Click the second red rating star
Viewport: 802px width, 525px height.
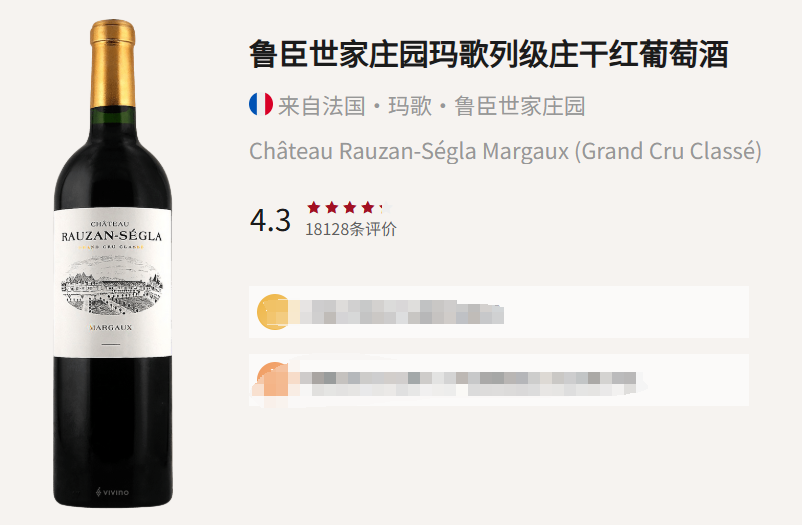(x=331, y=207)
